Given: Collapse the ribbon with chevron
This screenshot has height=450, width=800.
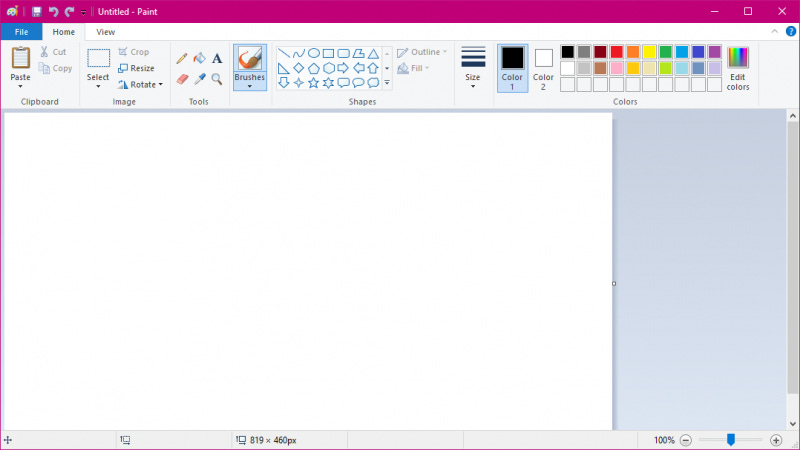Looking at the screenshot, I should (x=774, y=32).
